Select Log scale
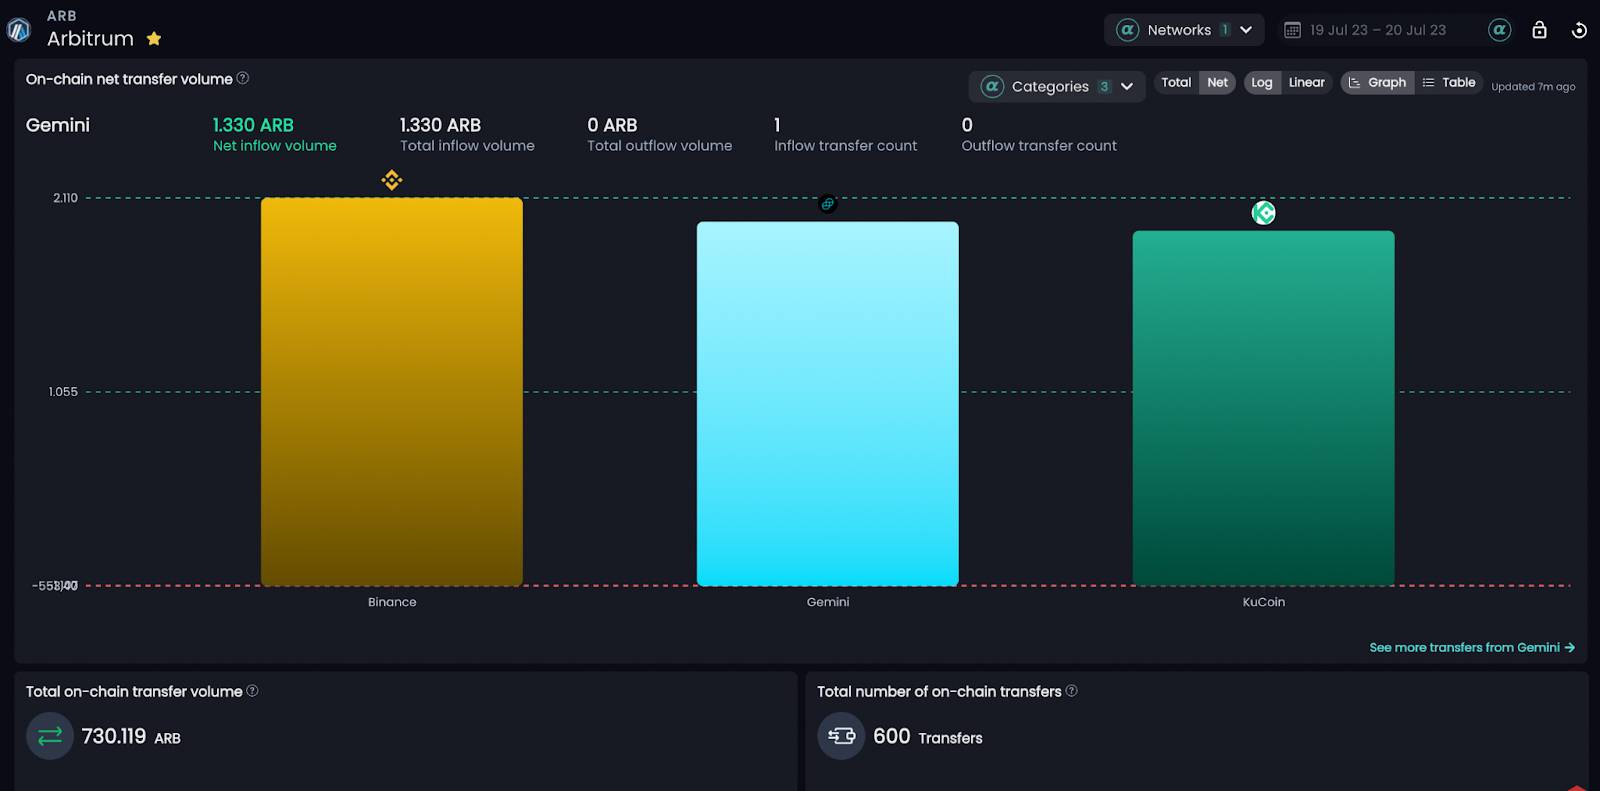1600x791 pixels. (x=1262, y=82)
